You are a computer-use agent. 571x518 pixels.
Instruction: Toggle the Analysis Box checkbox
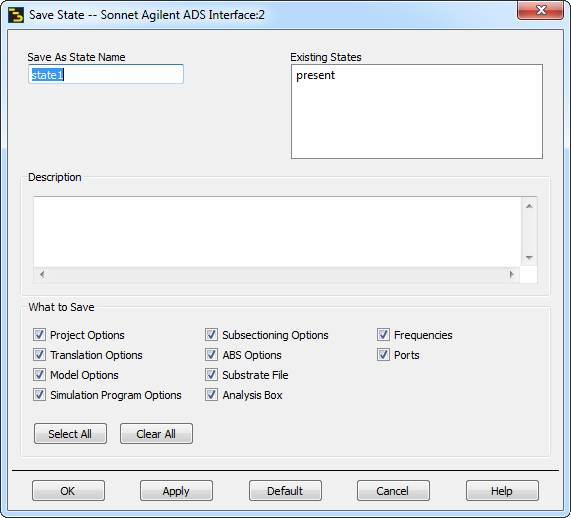[x=211, y=395]
